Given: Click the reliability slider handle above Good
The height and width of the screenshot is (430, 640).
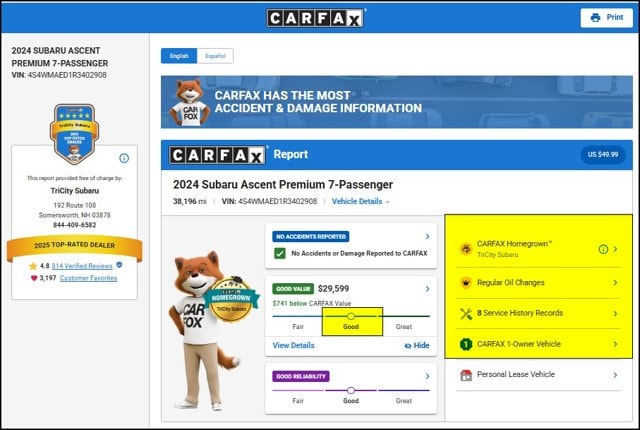Looking at the screenshot, I should tap(351, 390).
